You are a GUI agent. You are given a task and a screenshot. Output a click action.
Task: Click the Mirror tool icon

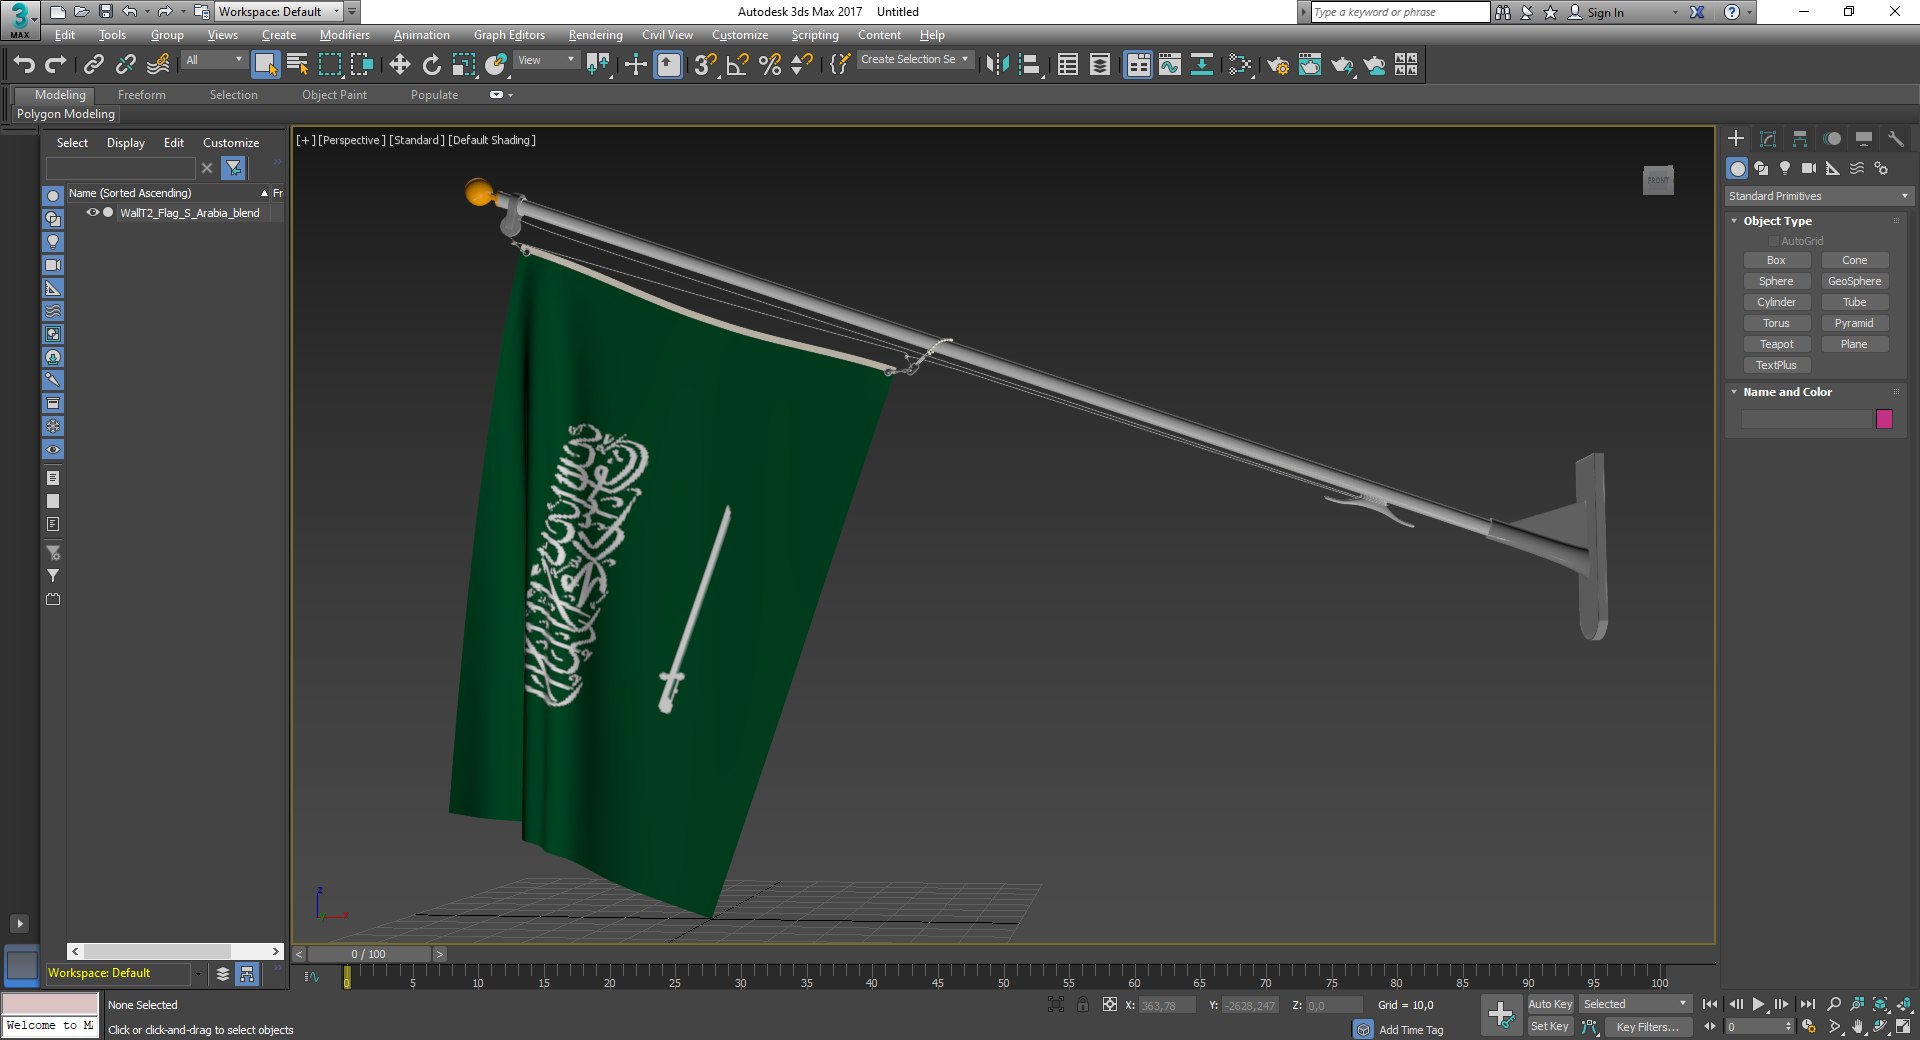[997, 65]
